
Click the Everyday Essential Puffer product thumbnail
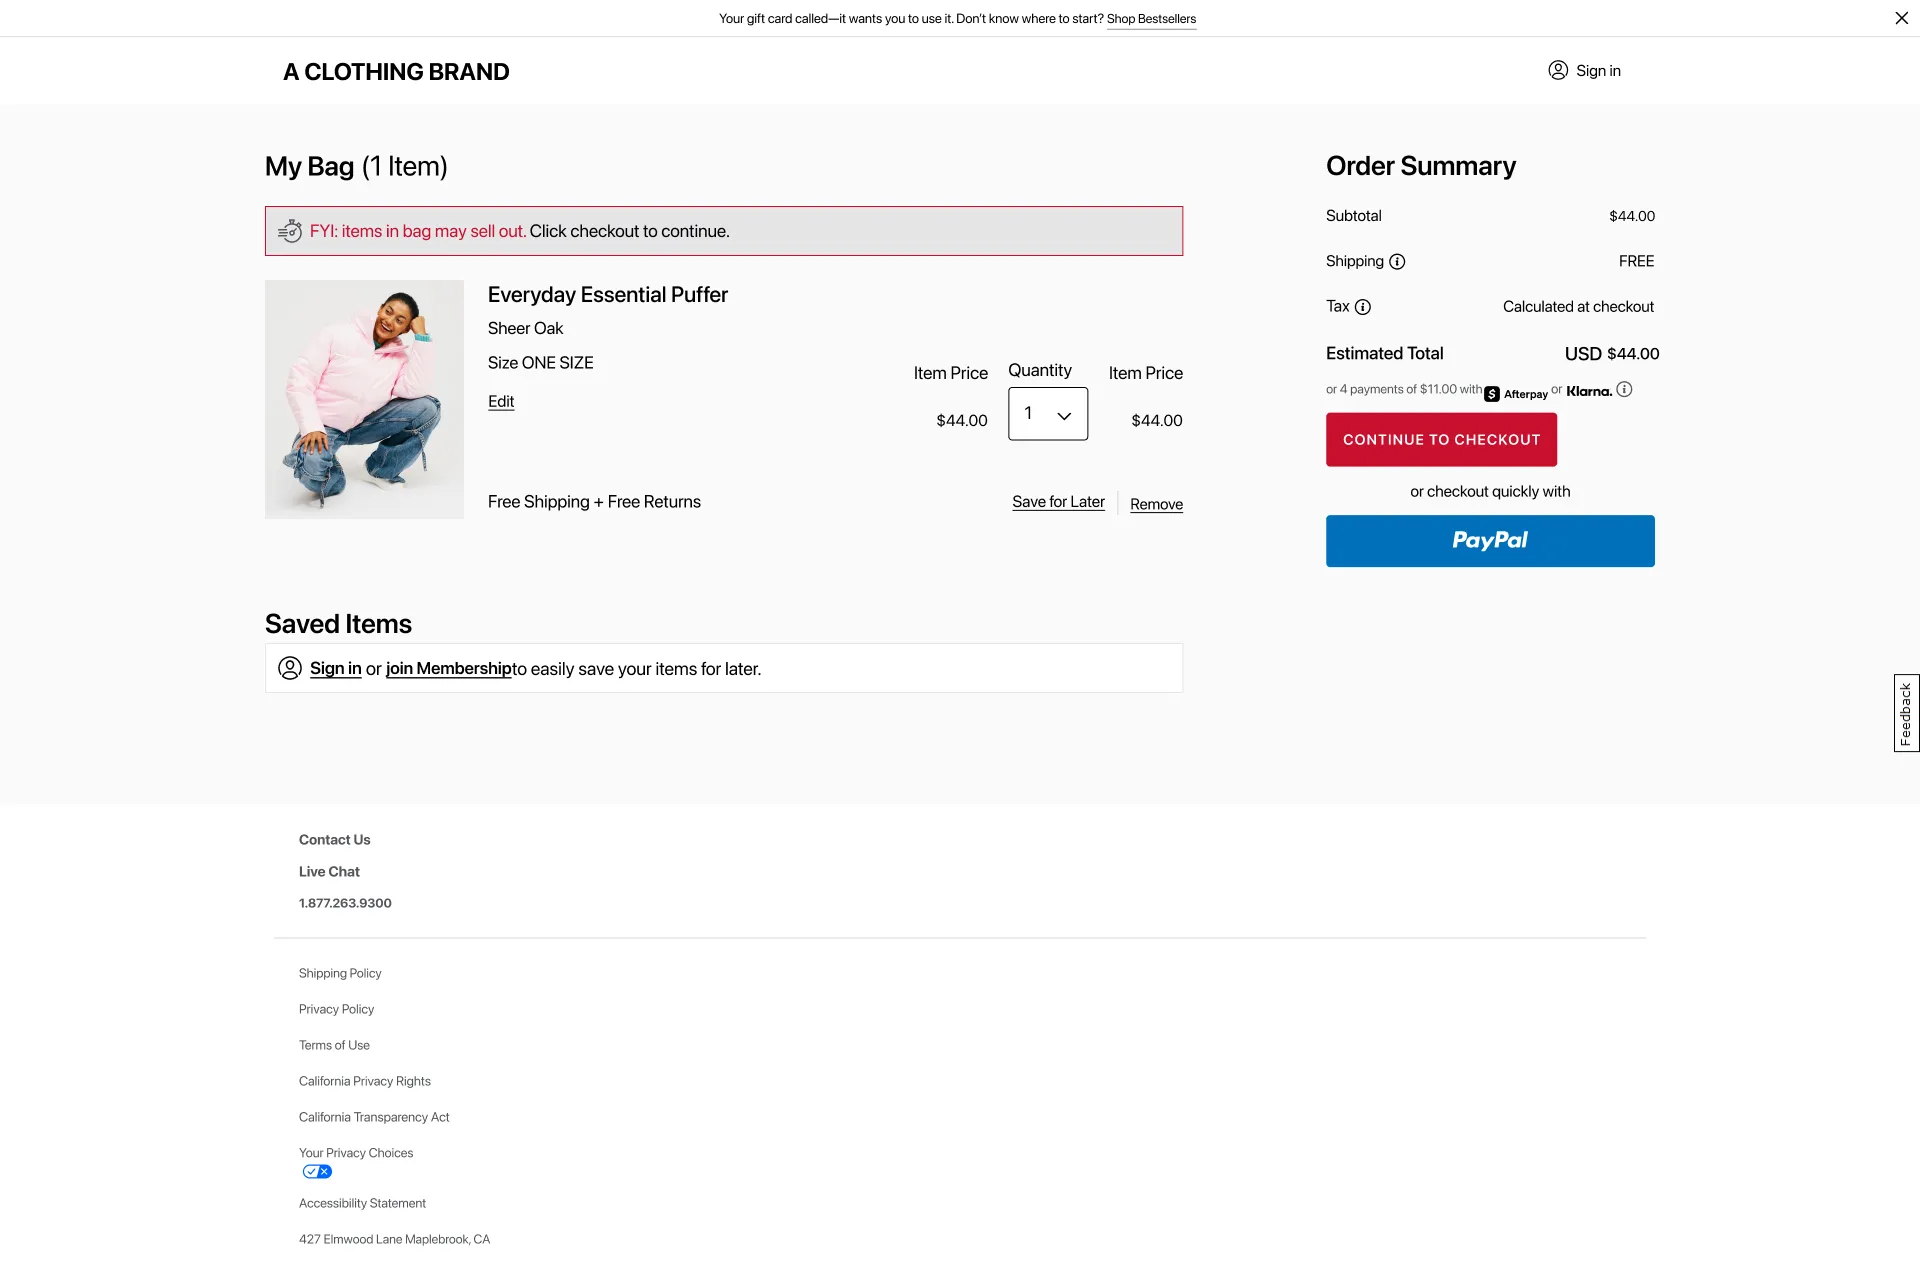point(364,399)
